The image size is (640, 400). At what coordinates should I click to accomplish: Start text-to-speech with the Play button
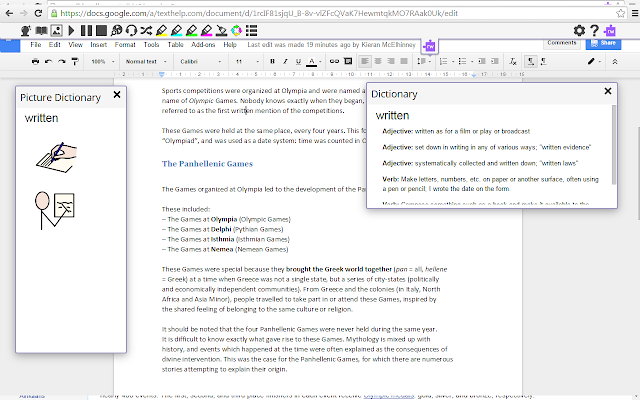click(x=71, y=31)
